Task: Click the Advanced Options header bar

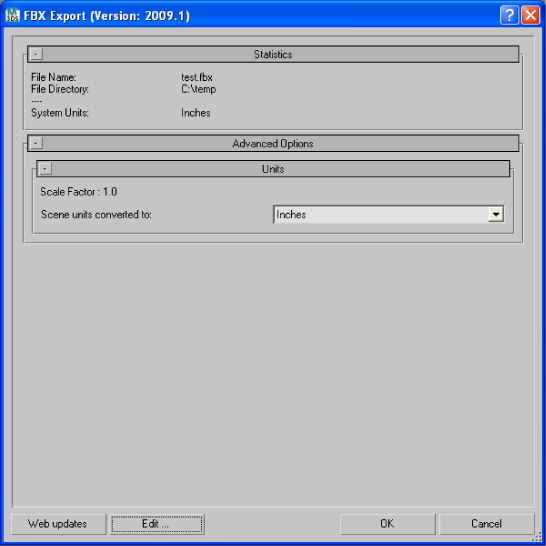Action: 273,143
